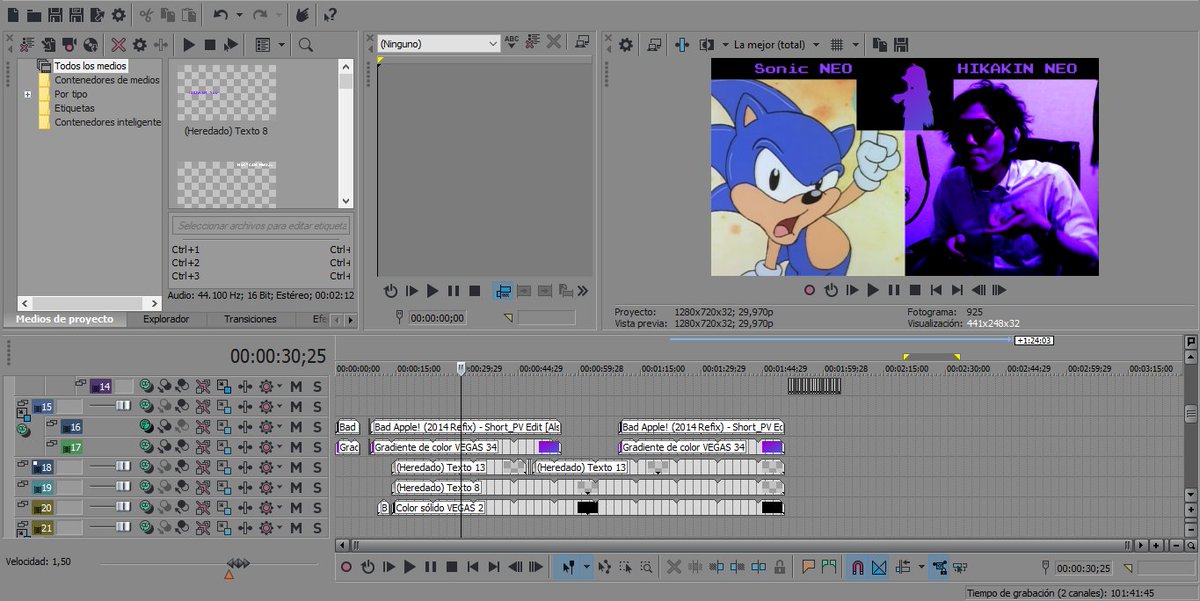1200x601 pixels.
Task: Click the red record button in timeline transport
Action: coord(346,567)
